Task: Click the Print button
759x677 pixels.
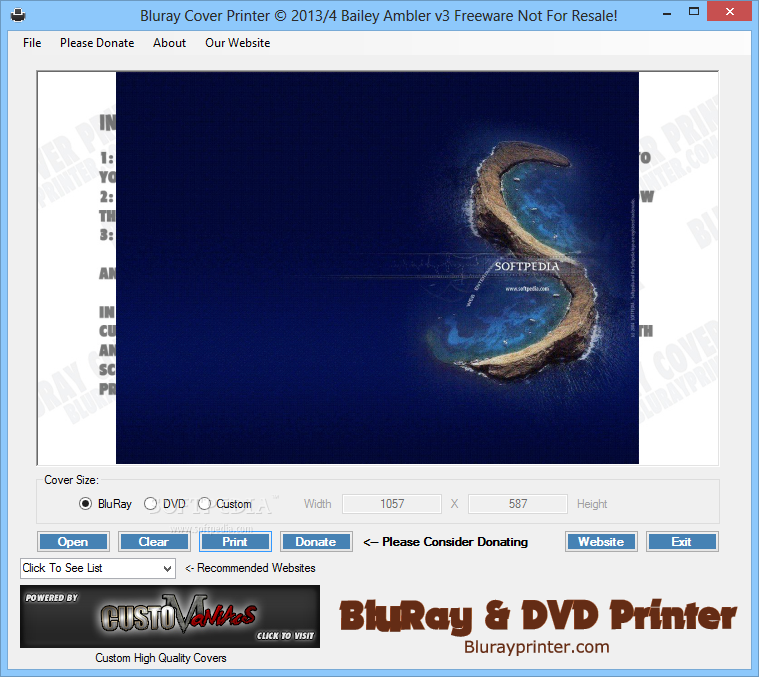Action: click(x=235, y=542)
